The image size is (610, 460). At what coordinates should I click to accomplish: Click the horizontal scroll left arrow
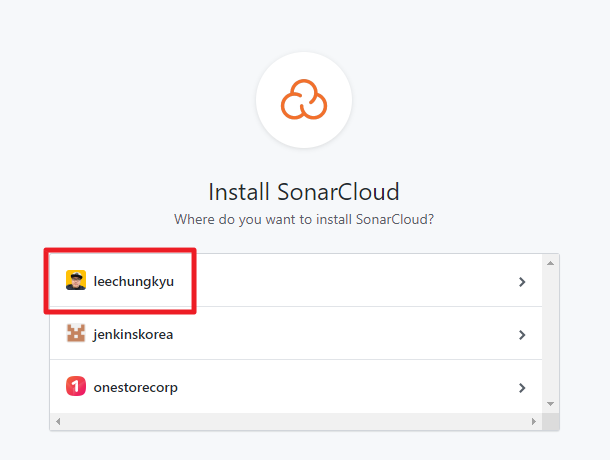(58, 421)
